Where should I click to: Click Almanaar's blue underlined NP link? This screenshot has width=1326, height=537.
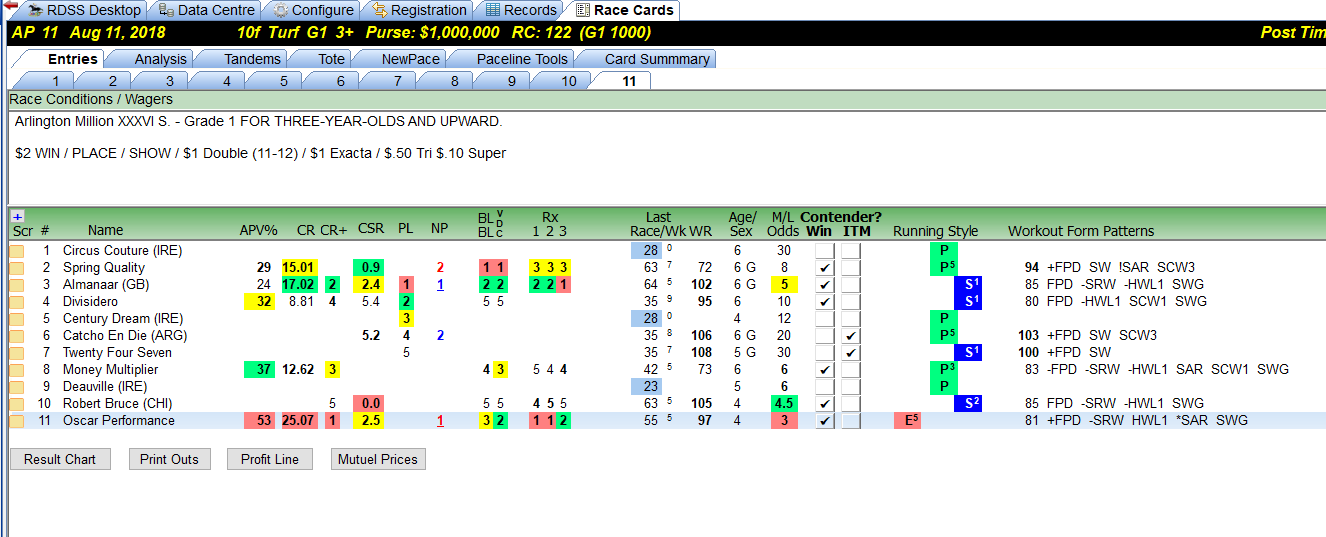point(439,285)
